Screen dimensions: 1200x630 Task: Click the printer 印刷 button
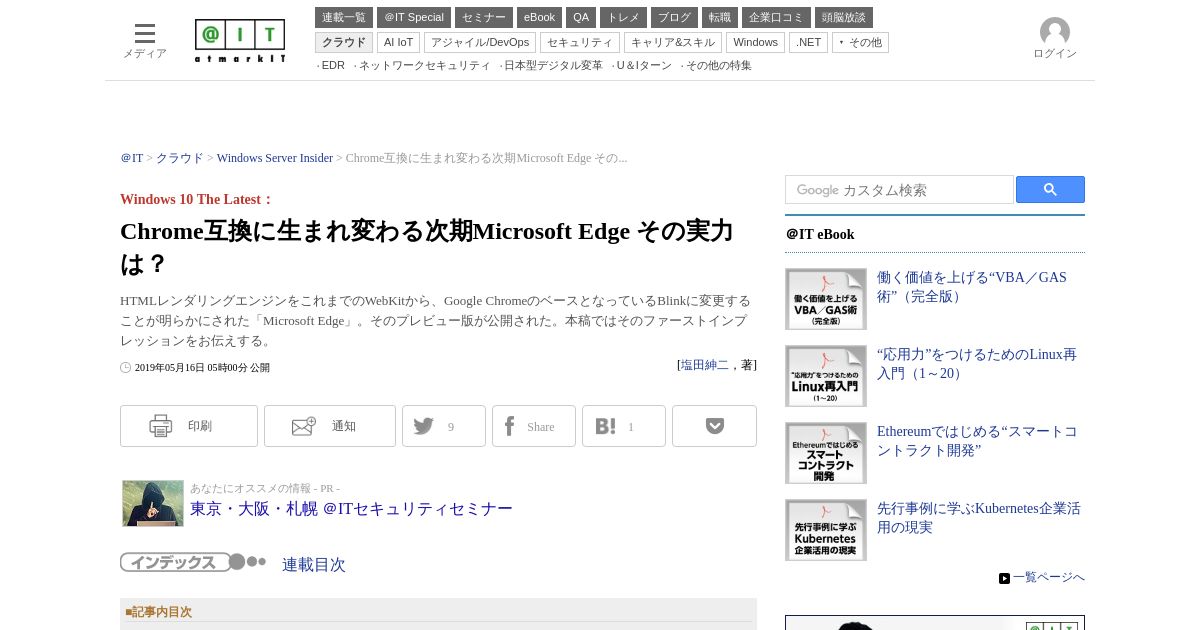pyautogui.click(x=189, y=426)
